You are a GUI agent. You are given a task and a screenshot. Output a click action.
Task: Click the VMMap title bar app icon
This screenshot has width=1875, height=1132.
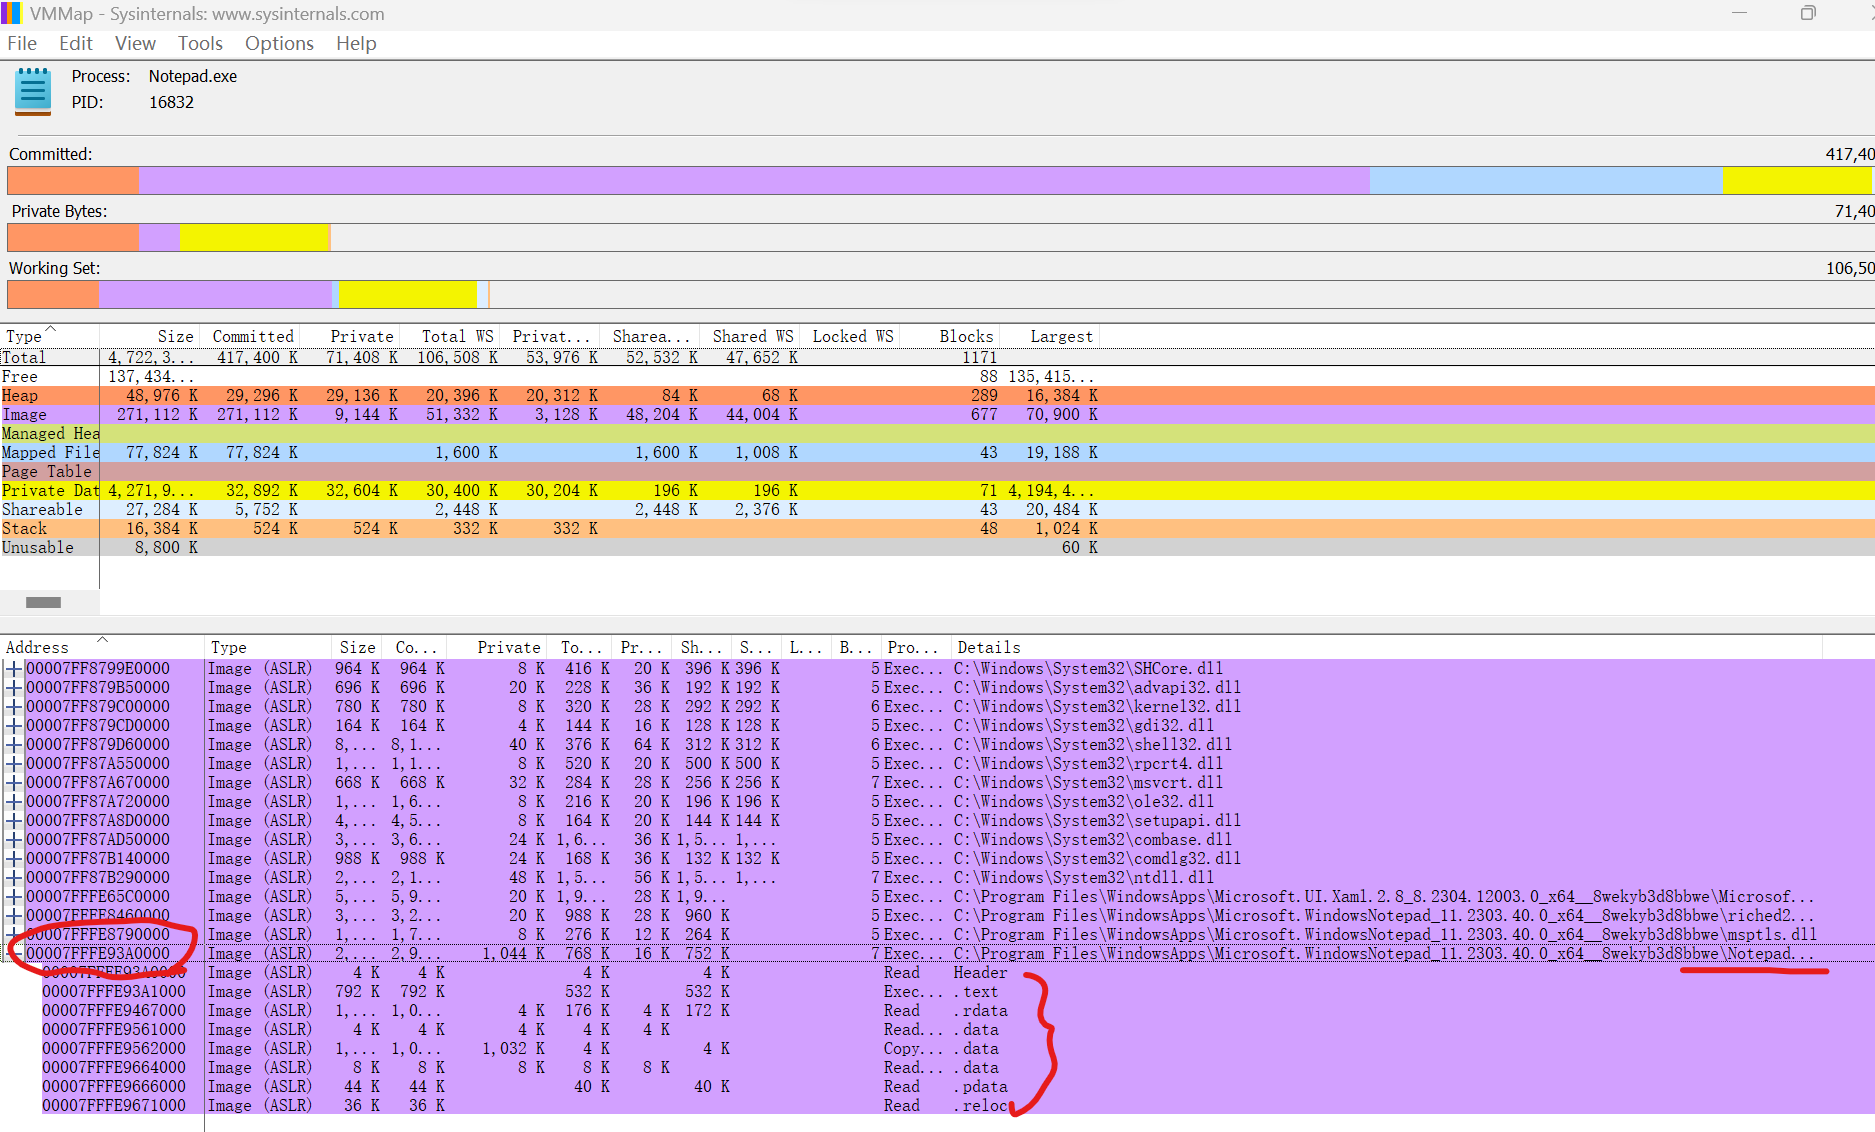[x=11, y=13]
